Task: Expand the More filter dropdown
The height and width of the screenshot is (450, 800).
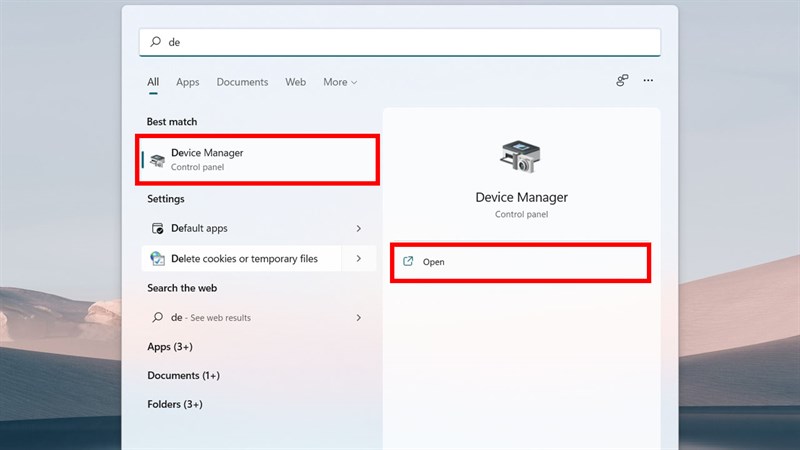Action: (340, 82)
